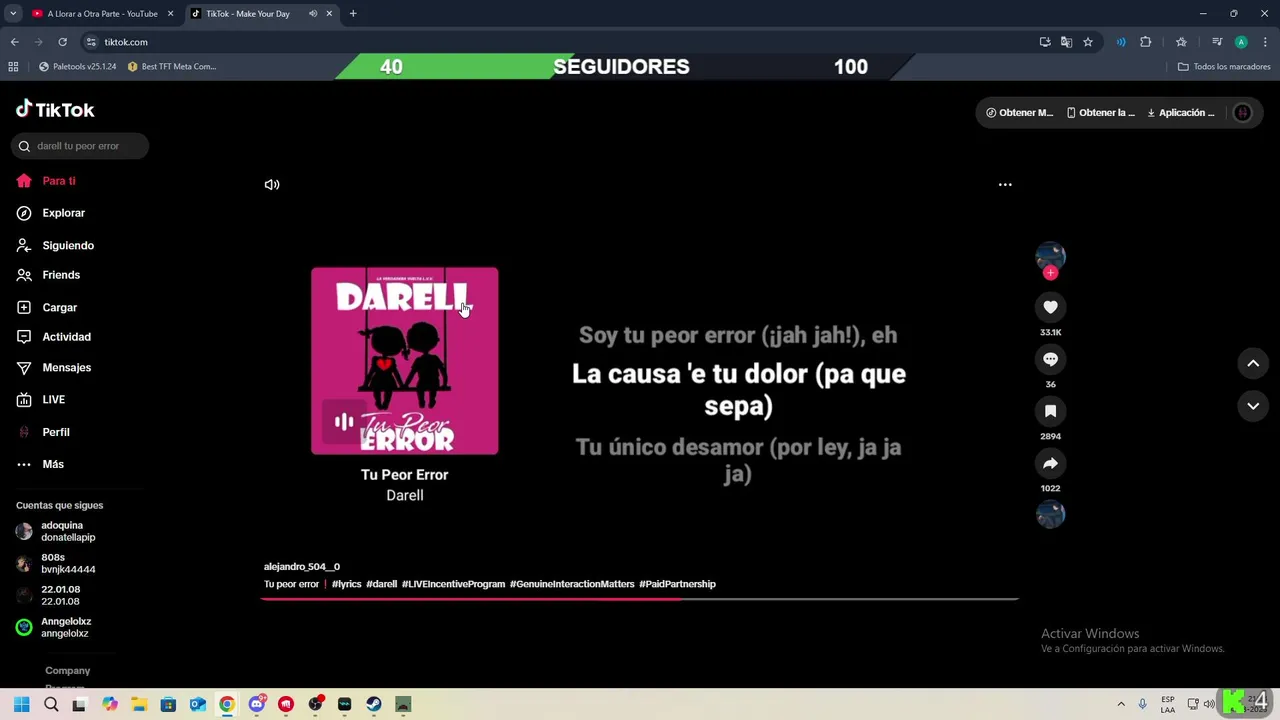Open the Paletools v25.1.24 bookmark
The width and height of the screenshot is (1280, 720).
click(x=77, y=67)
